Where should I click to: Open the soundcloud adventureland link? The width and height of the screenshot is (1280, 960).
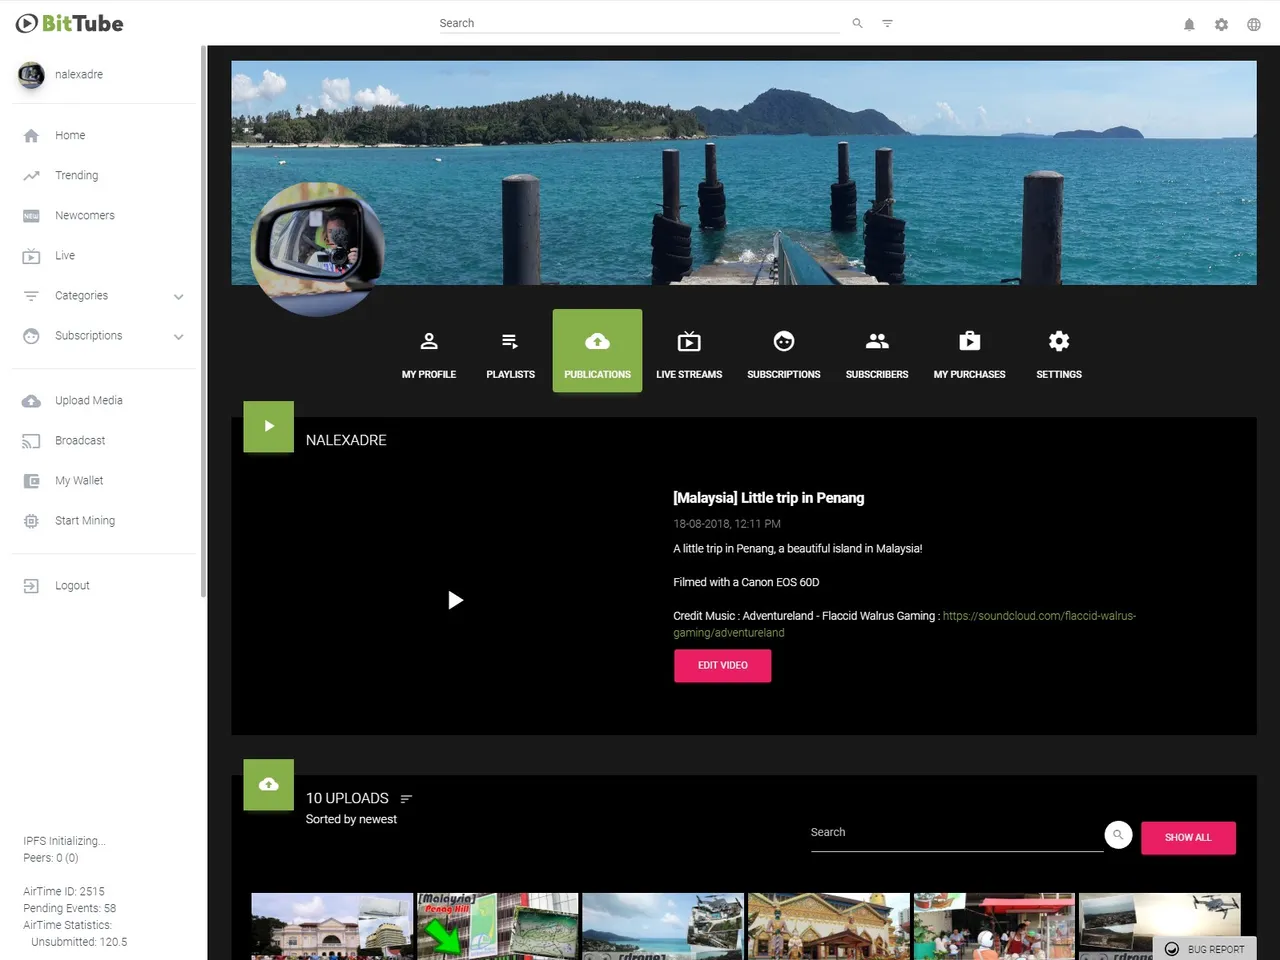904,624
